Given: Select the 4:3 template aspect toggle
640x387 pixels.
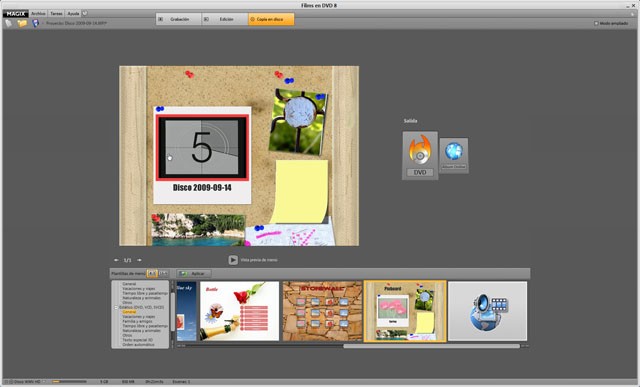Looking at the screenshot, I should [152, 273].
